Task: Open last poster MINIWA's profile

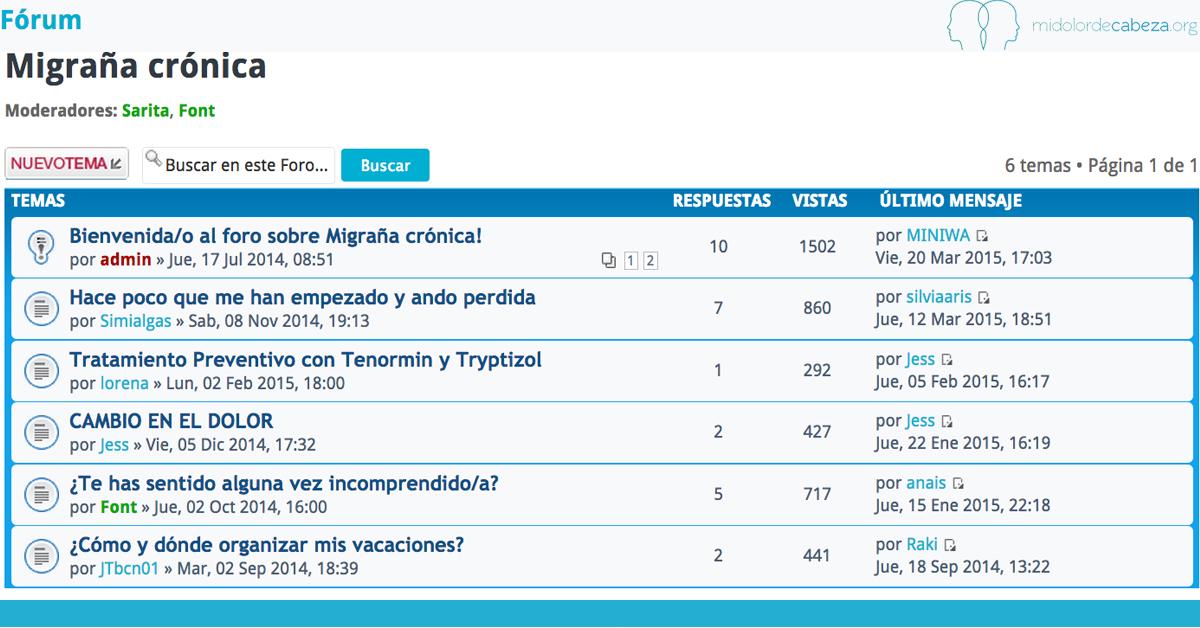Action: coord(938,236)
